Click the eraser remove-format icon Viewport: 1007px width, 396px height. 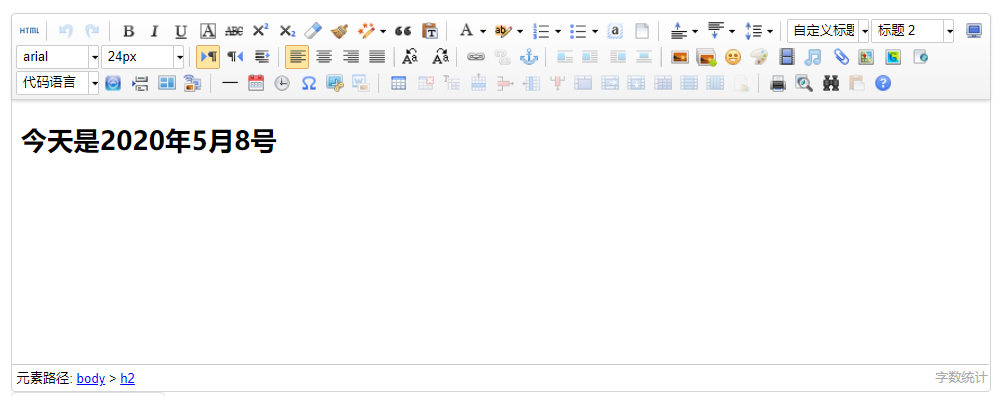point(312,30)
